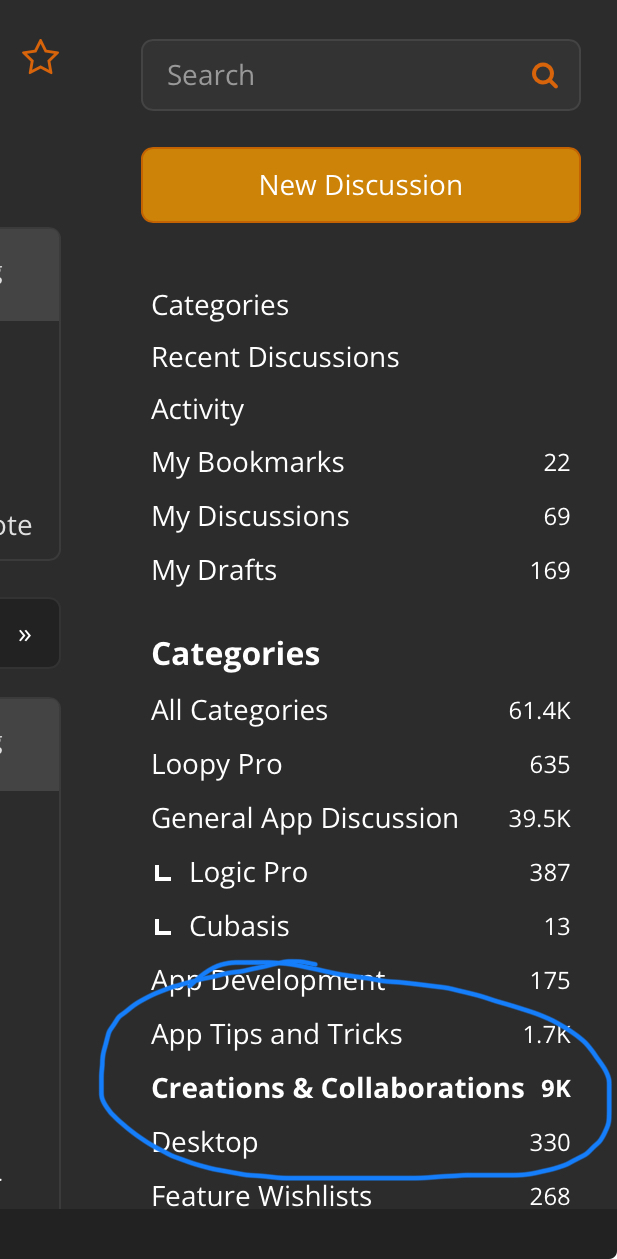Click inside the Search field
This screenshot has width=617, height=1259.
click(340, 75)
